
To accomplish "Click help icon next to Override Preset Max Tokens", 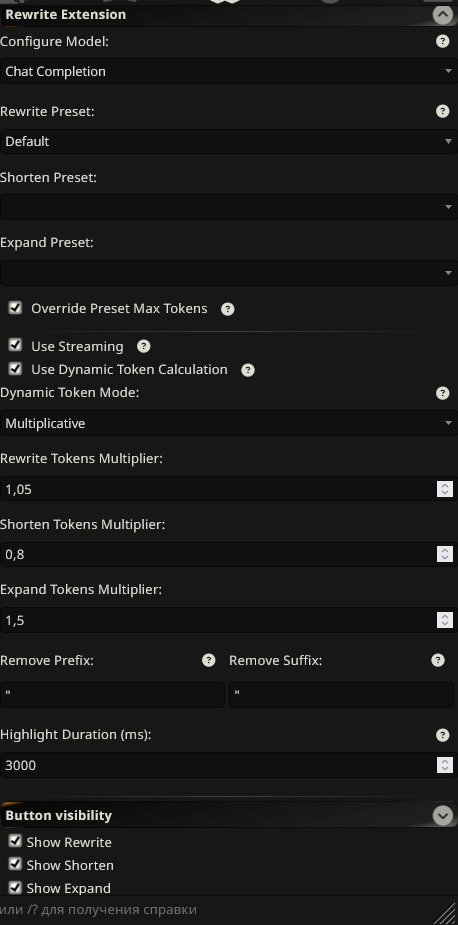I will pos(227,309).
